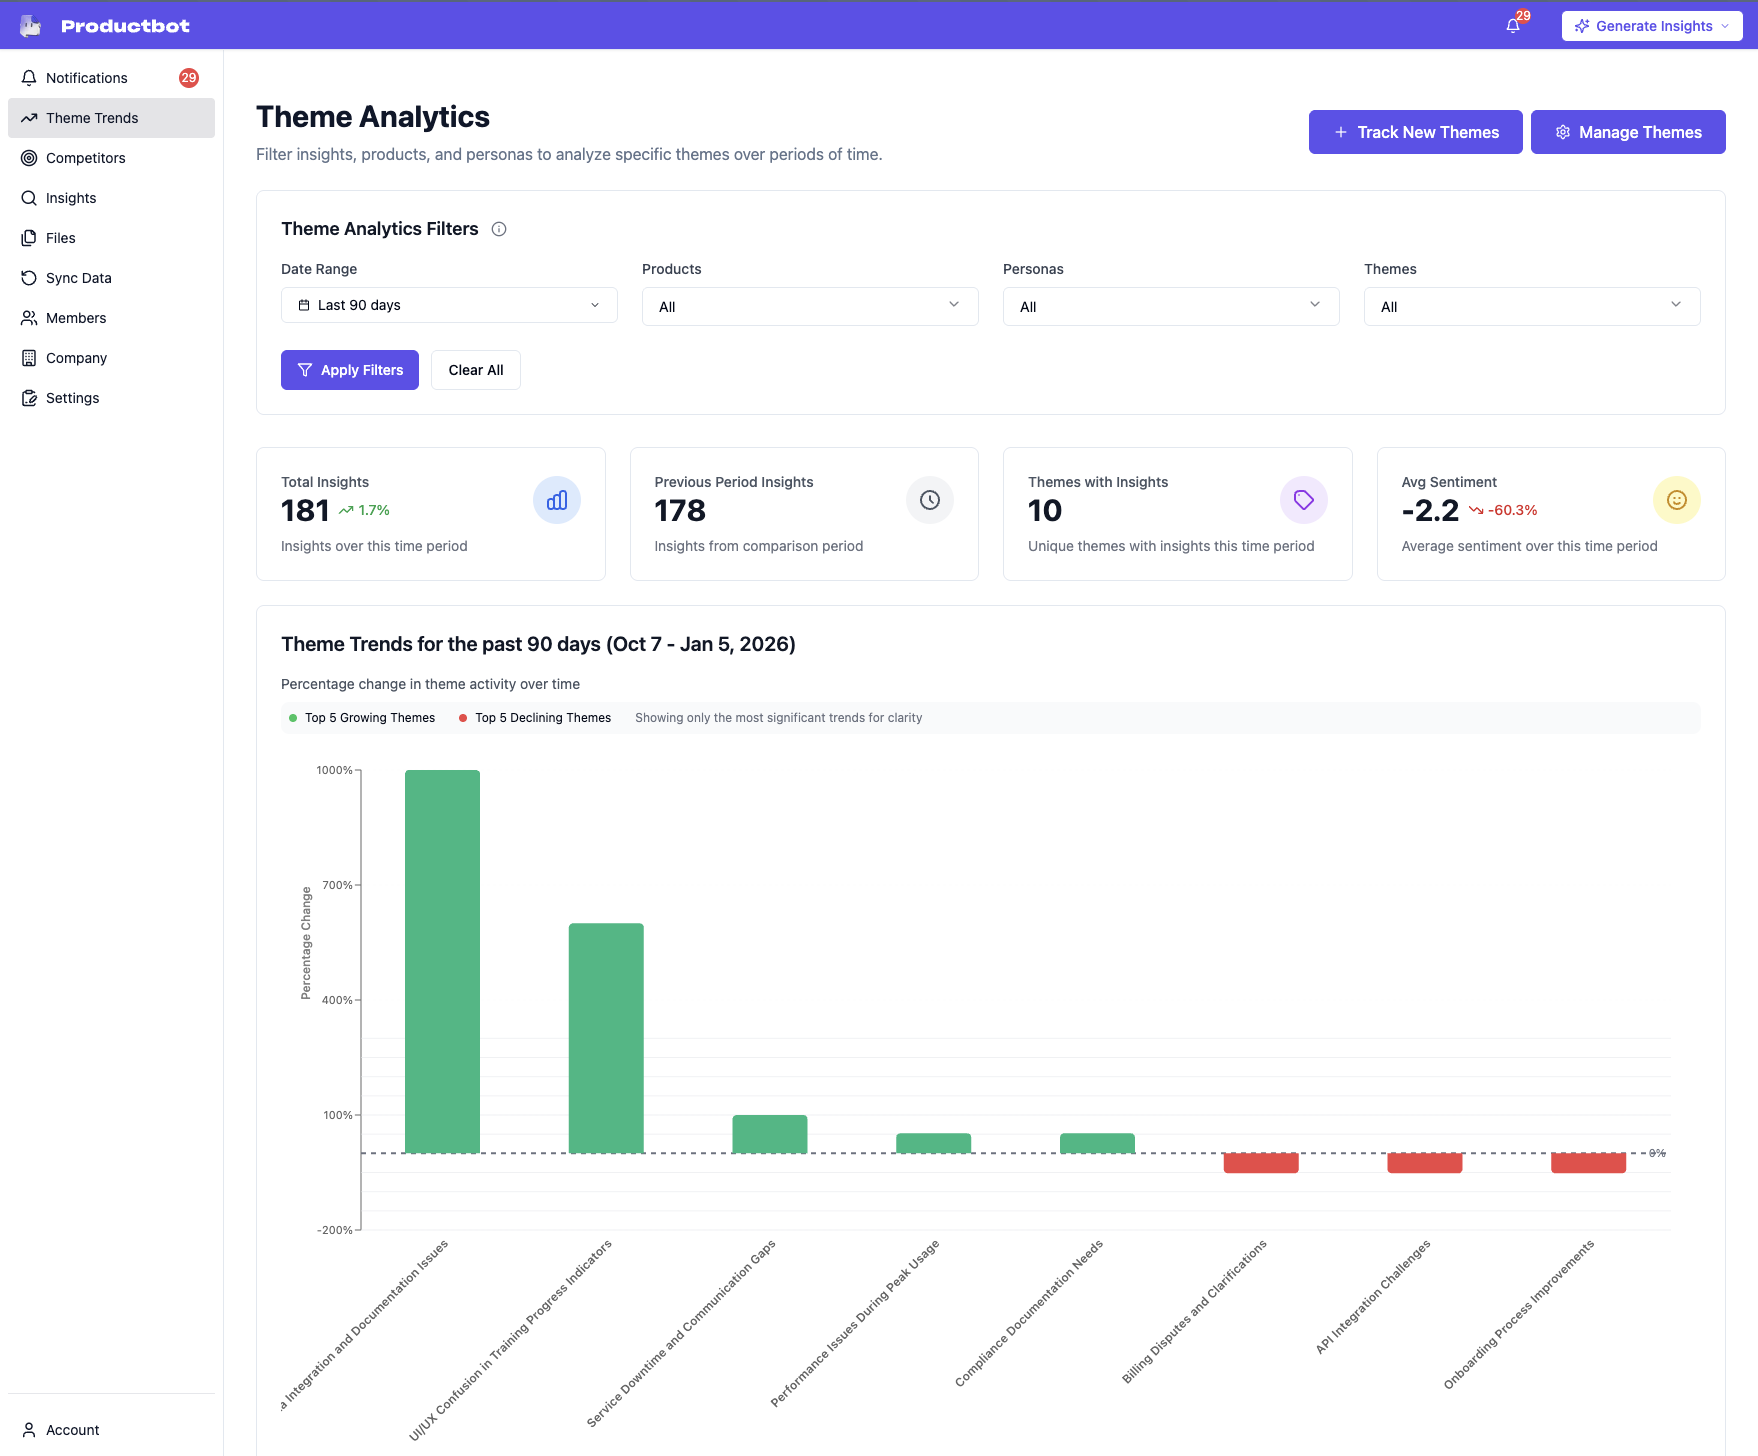The image size is (1758, 1456).
Task: Click the tallest green chart bar
Action: click(442, 960)
